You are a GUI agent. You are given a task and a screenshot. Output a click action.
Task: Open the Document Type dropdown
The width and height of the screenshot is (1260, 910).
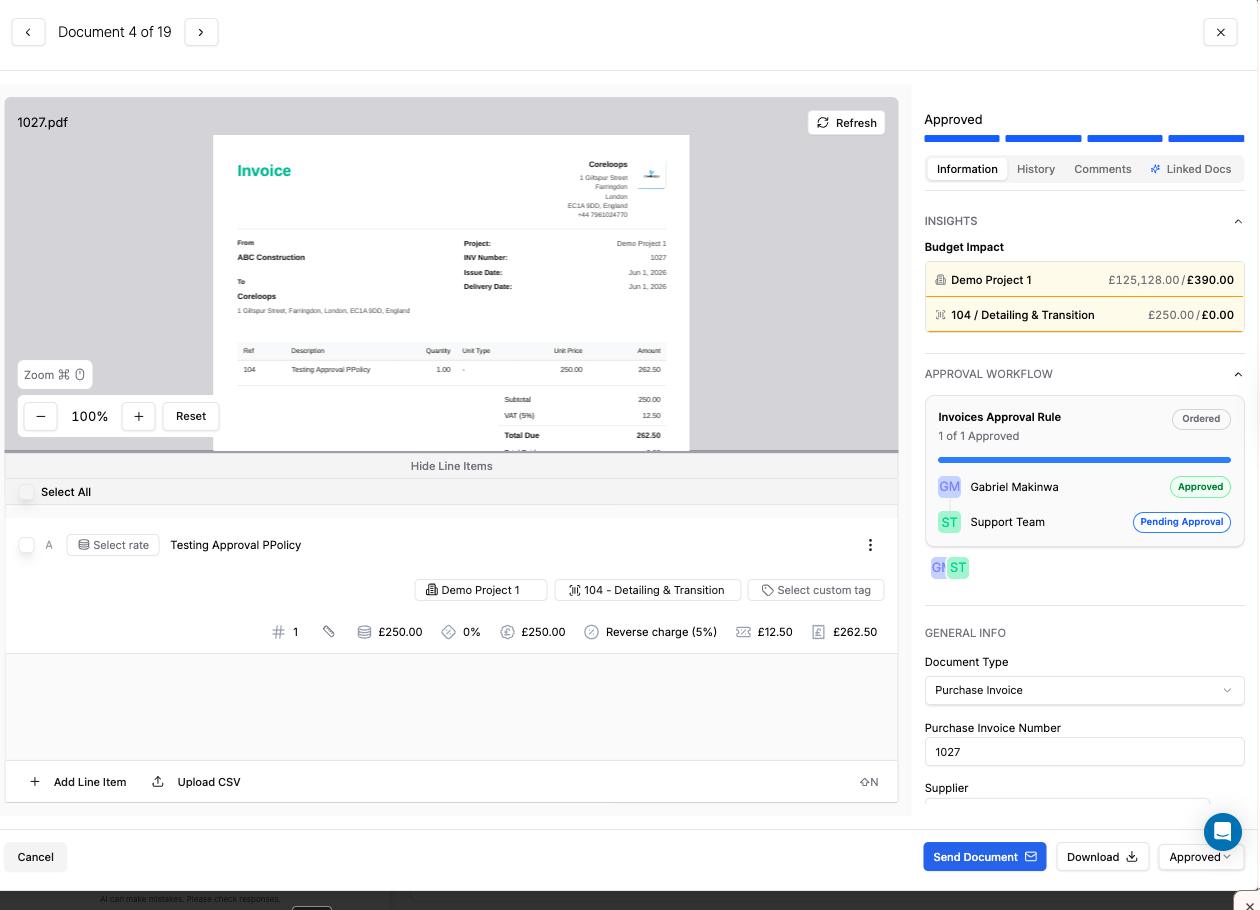click(x=1084, y=690)
